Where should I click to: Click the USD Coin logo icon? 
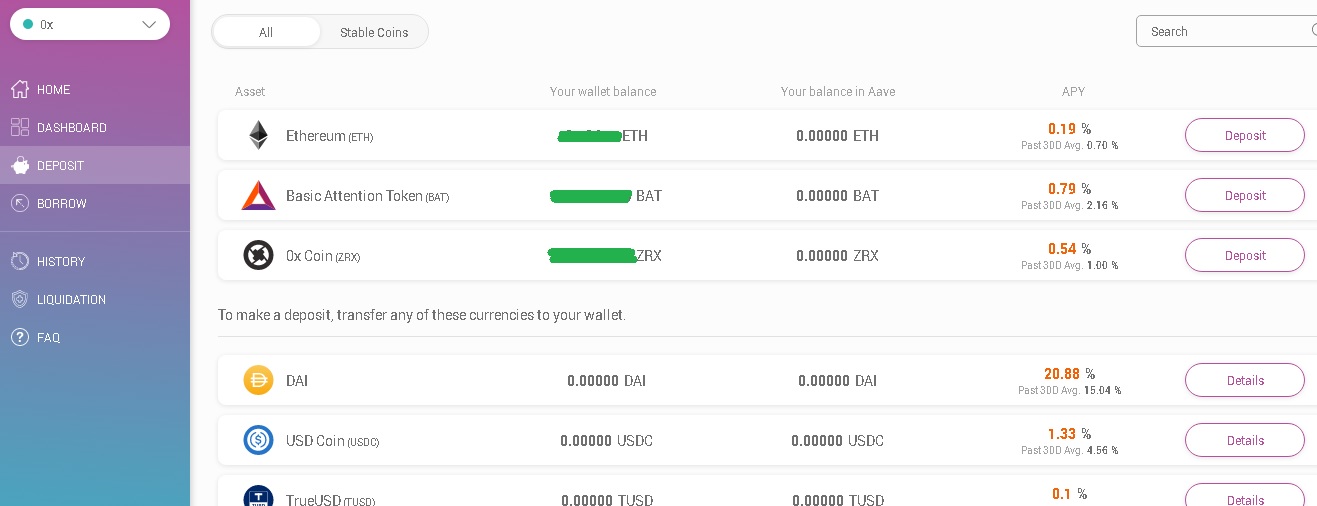(x=258, y=440)
